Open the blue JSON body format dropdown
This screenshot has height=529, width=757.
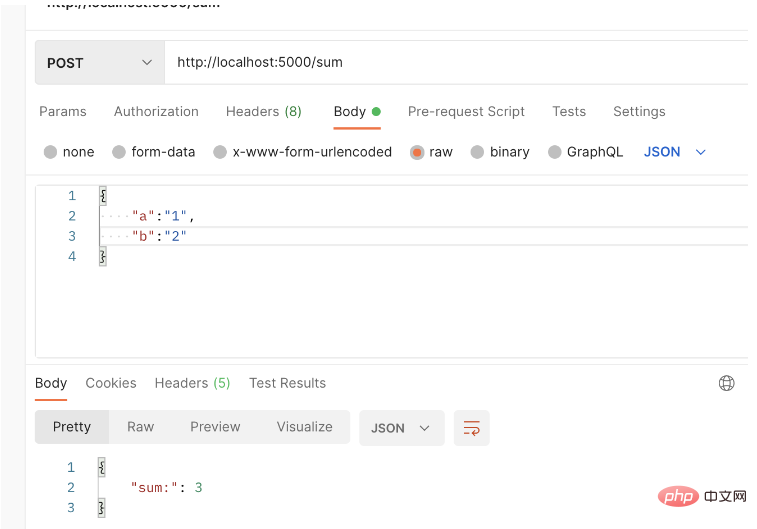pyautogui.click(x=674, y=152)
